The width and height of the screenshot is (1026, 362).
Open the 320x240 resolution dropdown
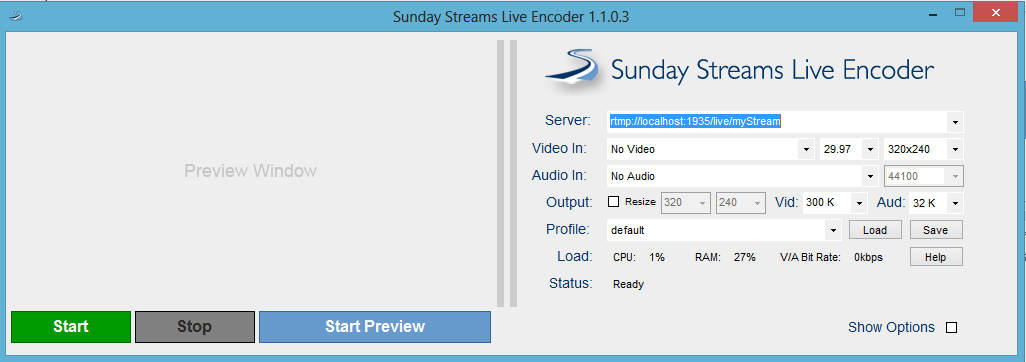point(955,149)
